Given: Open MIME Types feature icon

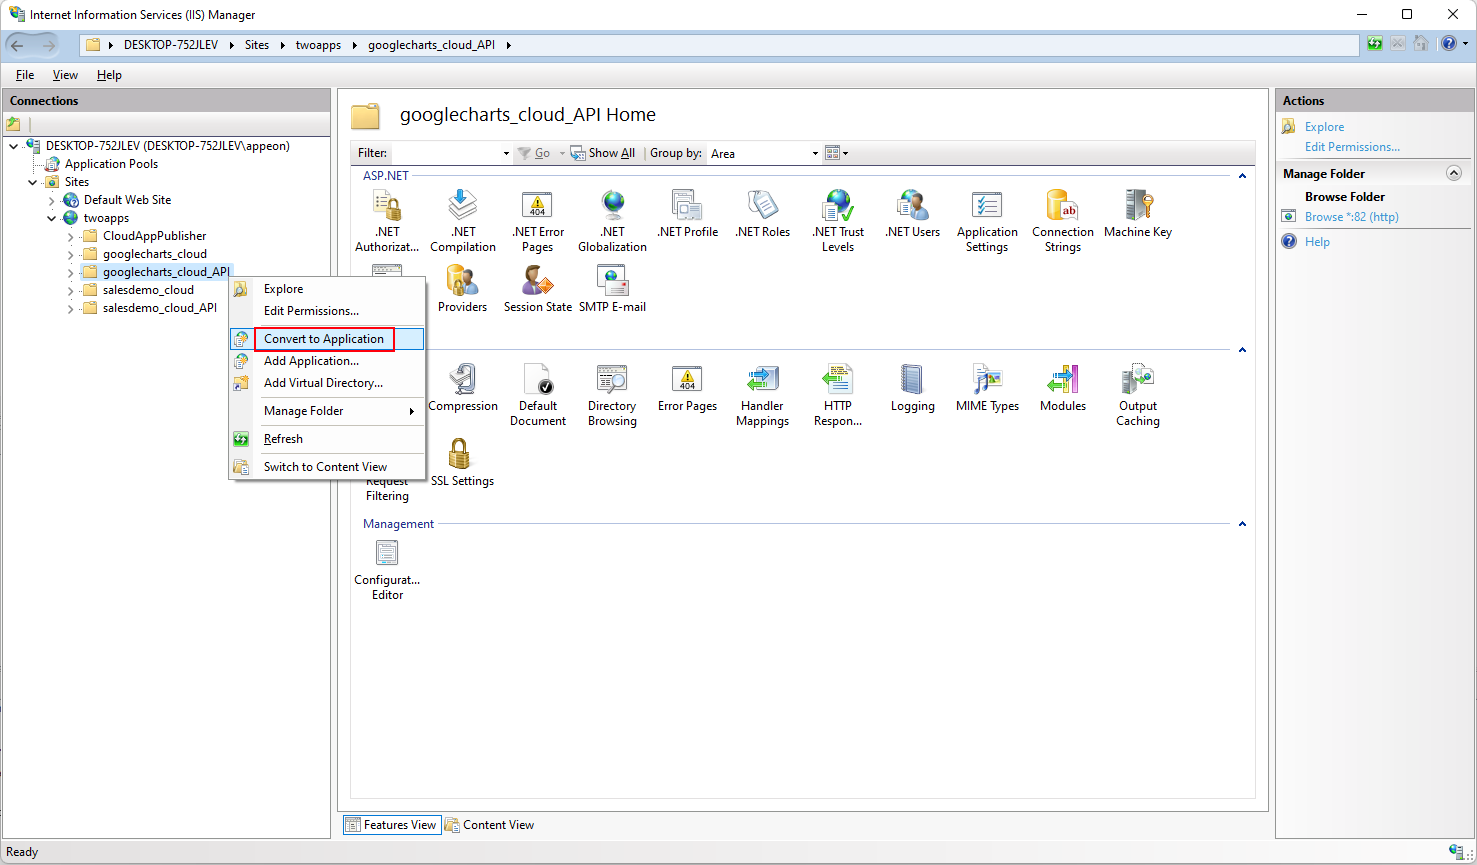Looking at the screenshot, I should click(x=987, y=389).
